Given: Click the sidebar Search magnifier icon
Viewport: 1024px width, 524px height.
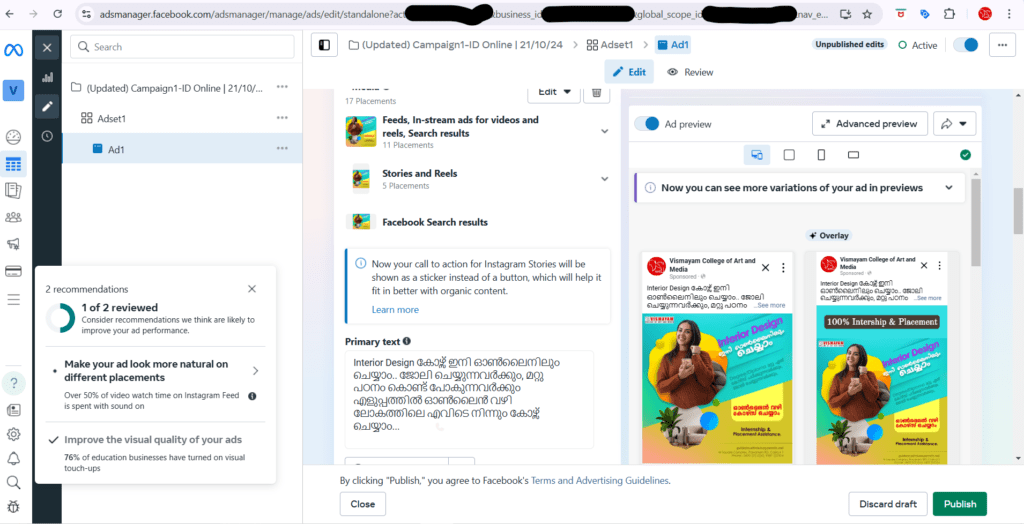Looking at the screenshot, I should (13, 482).
